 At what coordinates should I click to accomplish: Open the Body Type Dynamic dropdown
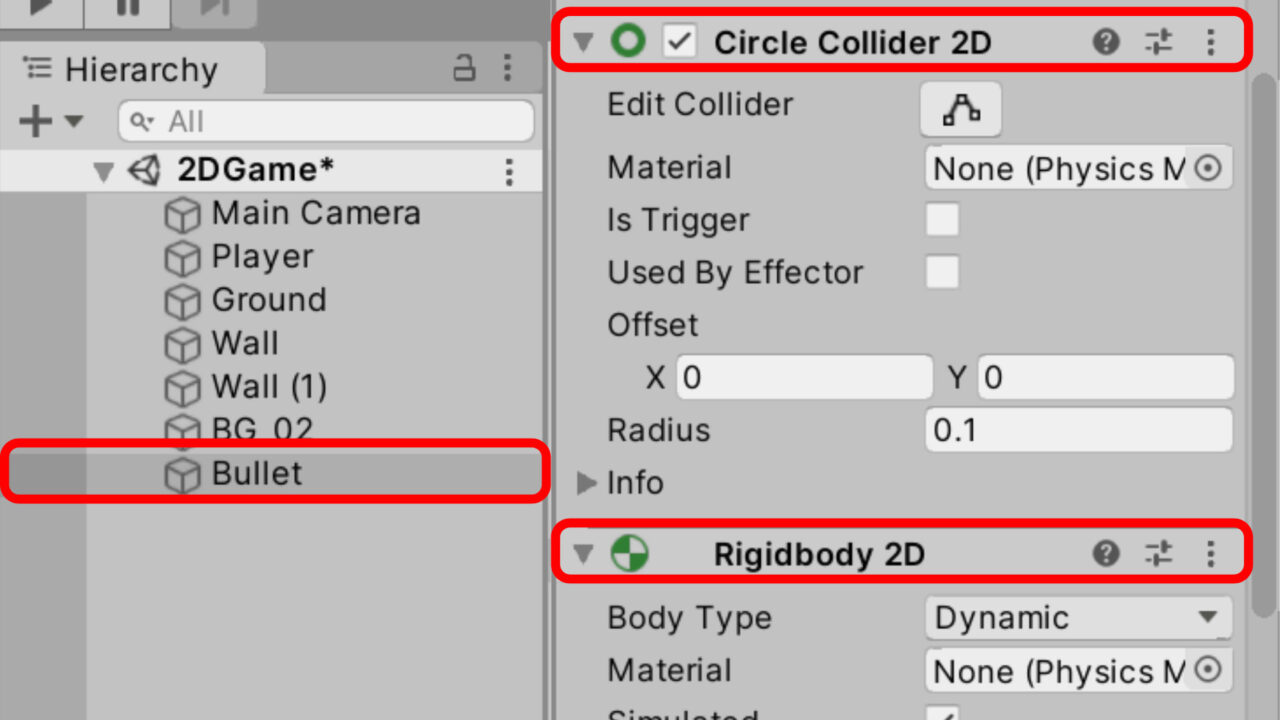coord(1078,618)
